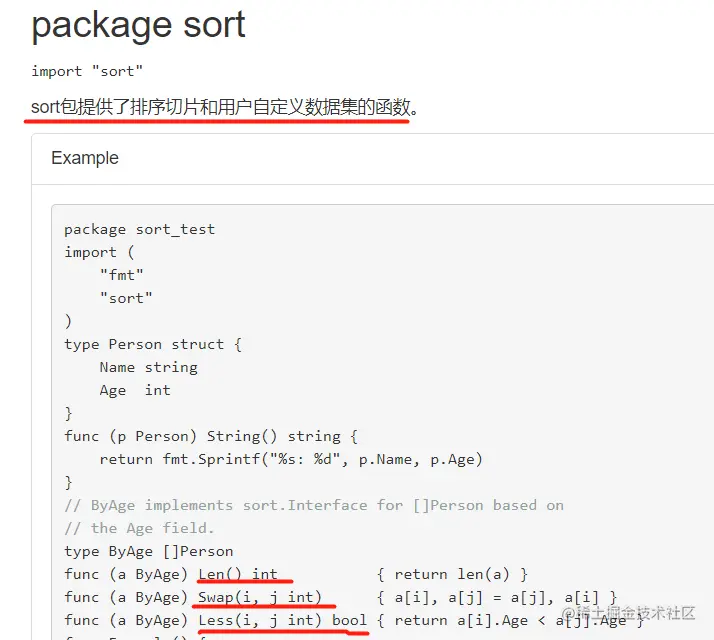Click the underlined 'Len() int' method
Screen dimensions: 714x640
point(238,574)
